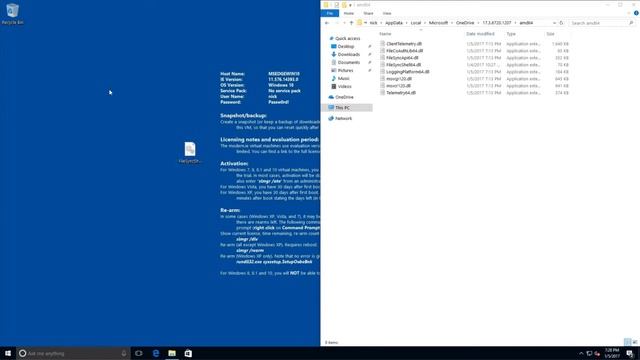Select the FileCoAuthLib64.dll file

click(404, 51)
